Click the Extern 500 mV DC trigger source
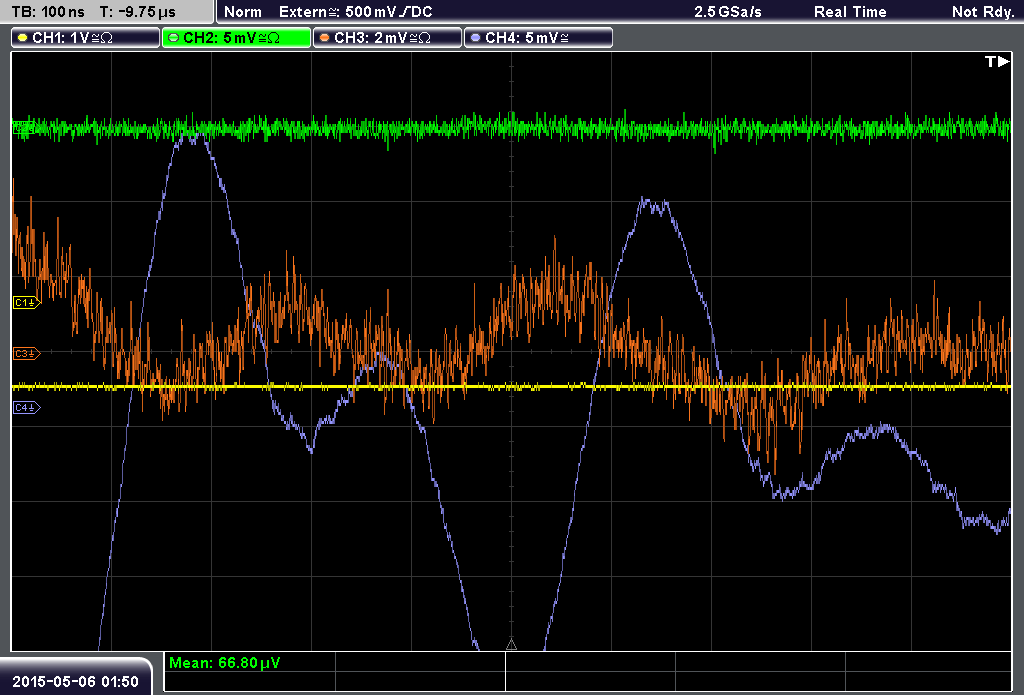The width and height of the screenshot is (1024, 695). [355, 12]
